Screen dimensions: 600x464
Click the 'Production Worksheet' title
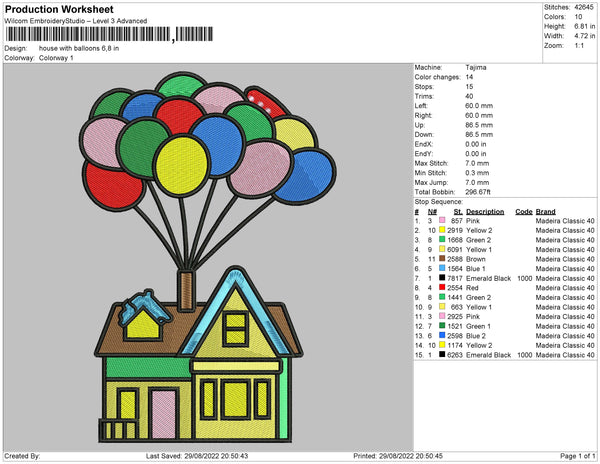click(x=59, y=9)
